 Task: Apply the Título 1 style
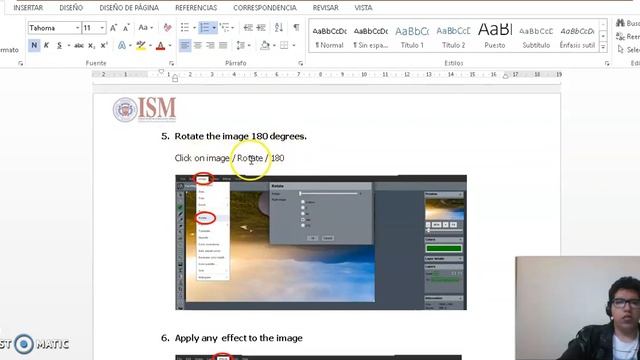pos(412,37)
